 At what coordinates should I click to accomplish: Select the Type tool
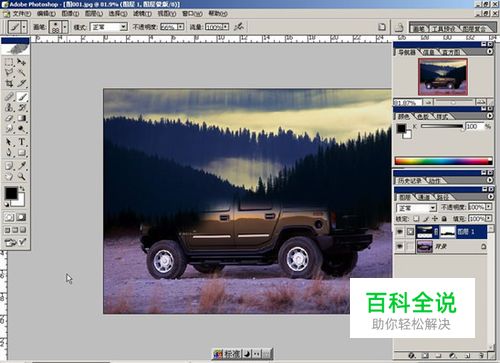point(22,142)
